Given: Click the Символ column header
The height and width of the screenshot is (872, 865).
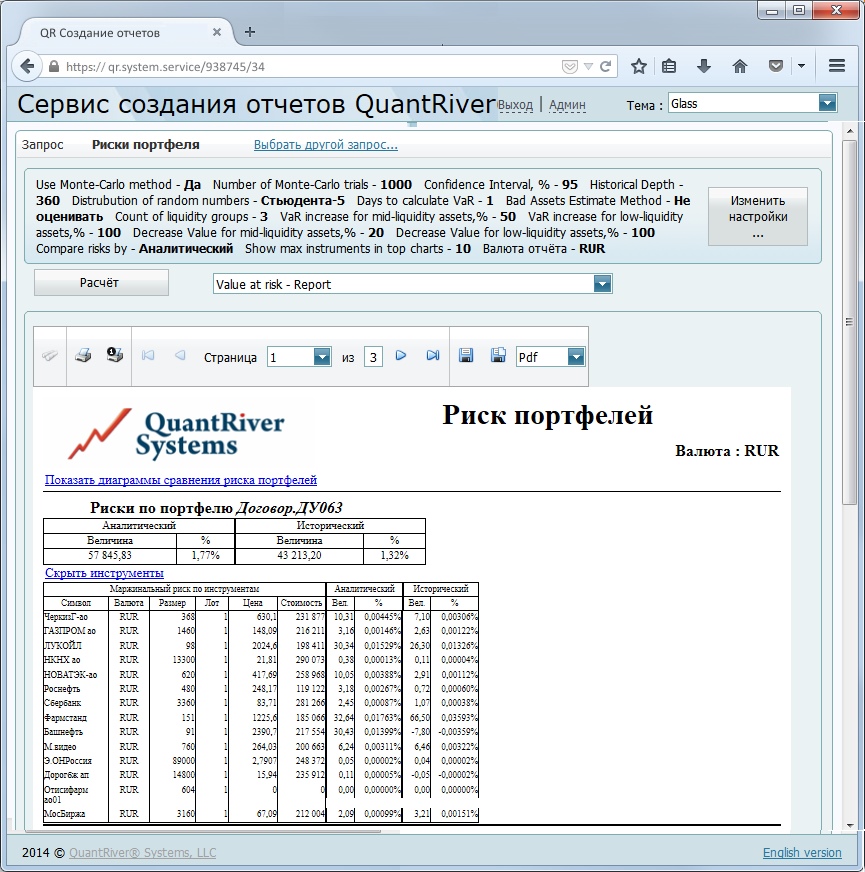Looking at the screenshot, I should (76, 602).
